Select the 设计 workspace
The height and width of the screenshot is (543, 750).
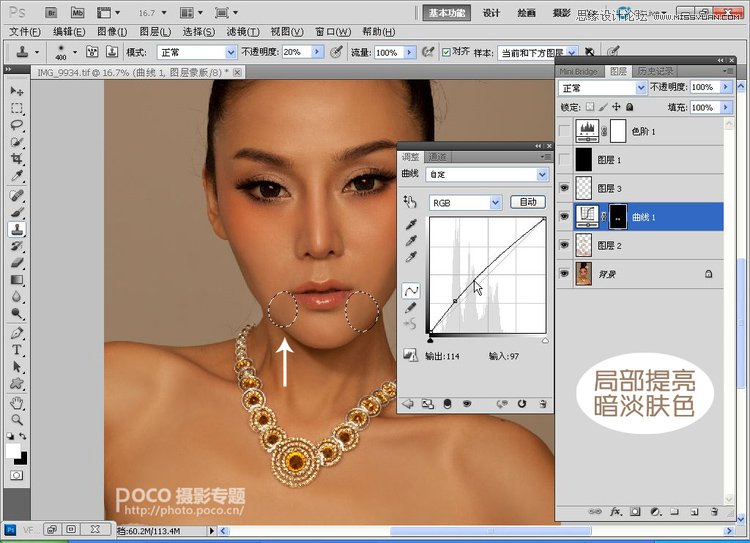point(491,13)
